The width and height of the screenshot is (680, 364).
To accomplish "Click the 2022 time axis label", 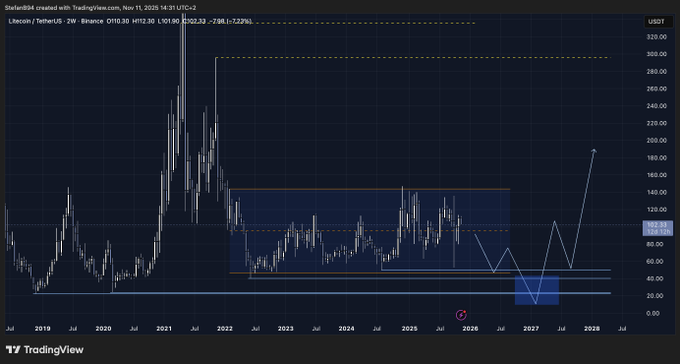I will [226, 329].
